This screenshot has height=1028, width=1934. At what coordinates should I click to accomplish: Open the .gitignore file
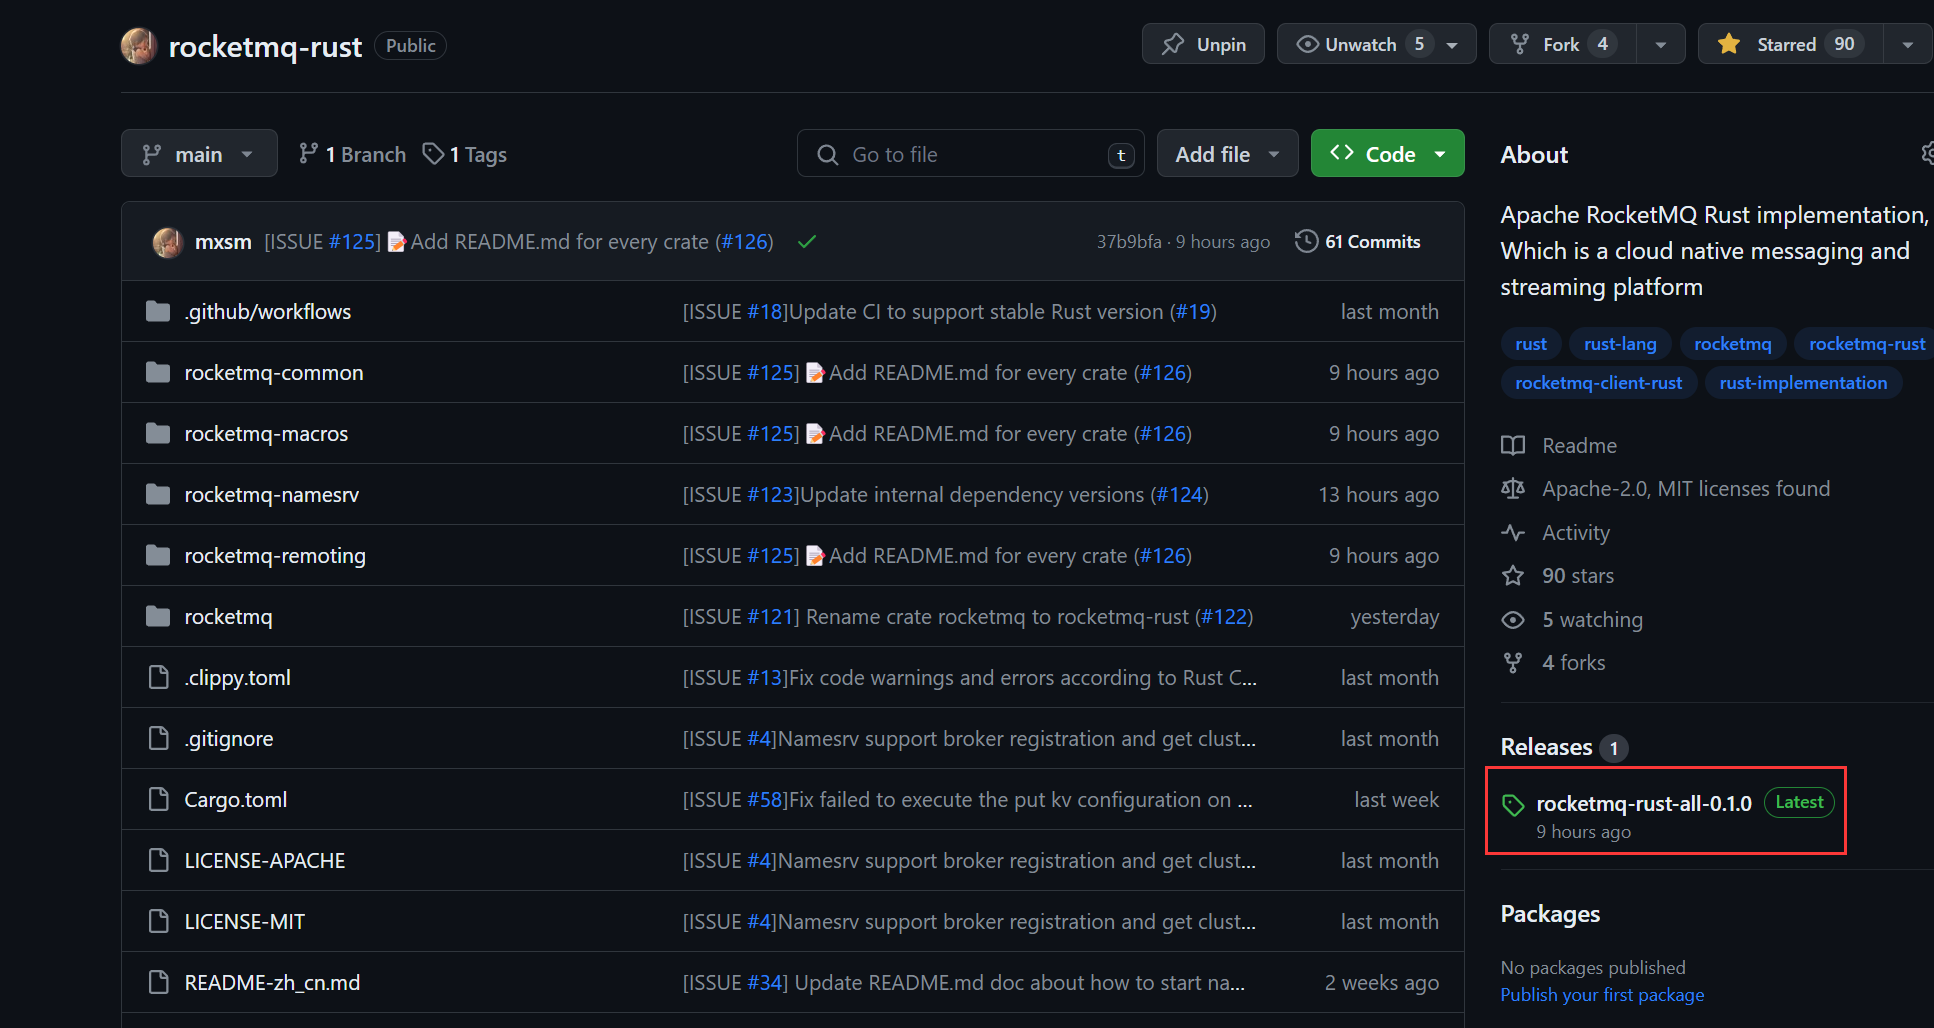coord(229,739)
